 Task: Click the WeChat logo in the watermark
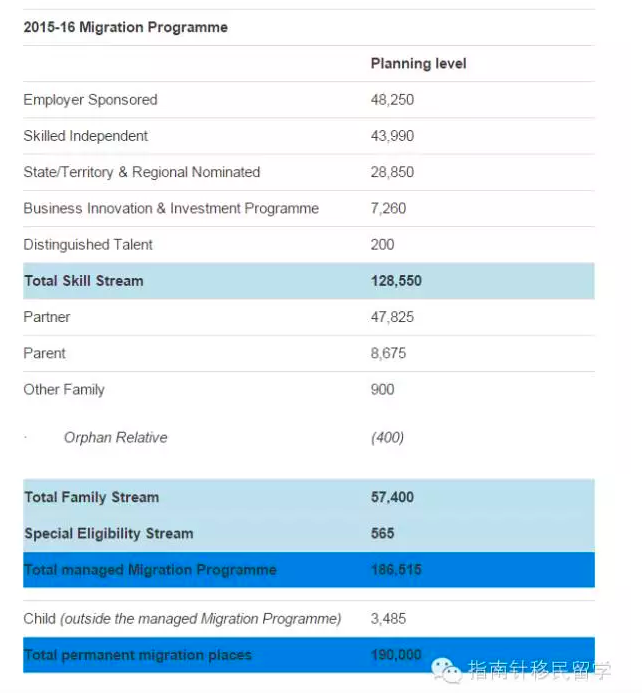447,668
